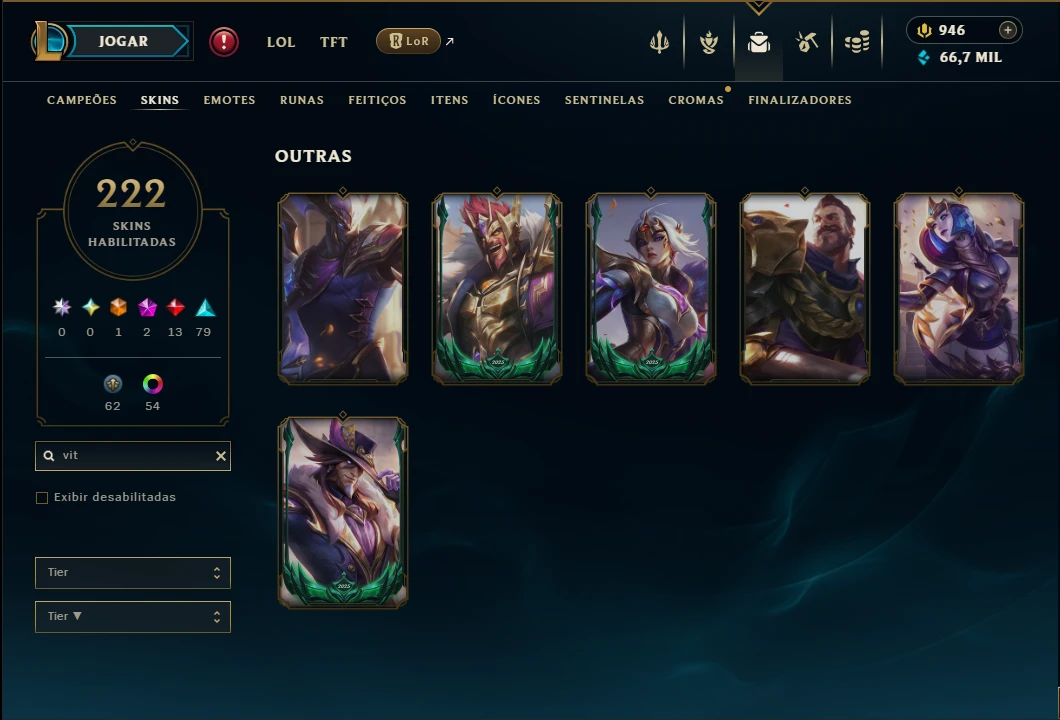Open the store coins icon
This screenshot has width=1060, height=720.
857,43
